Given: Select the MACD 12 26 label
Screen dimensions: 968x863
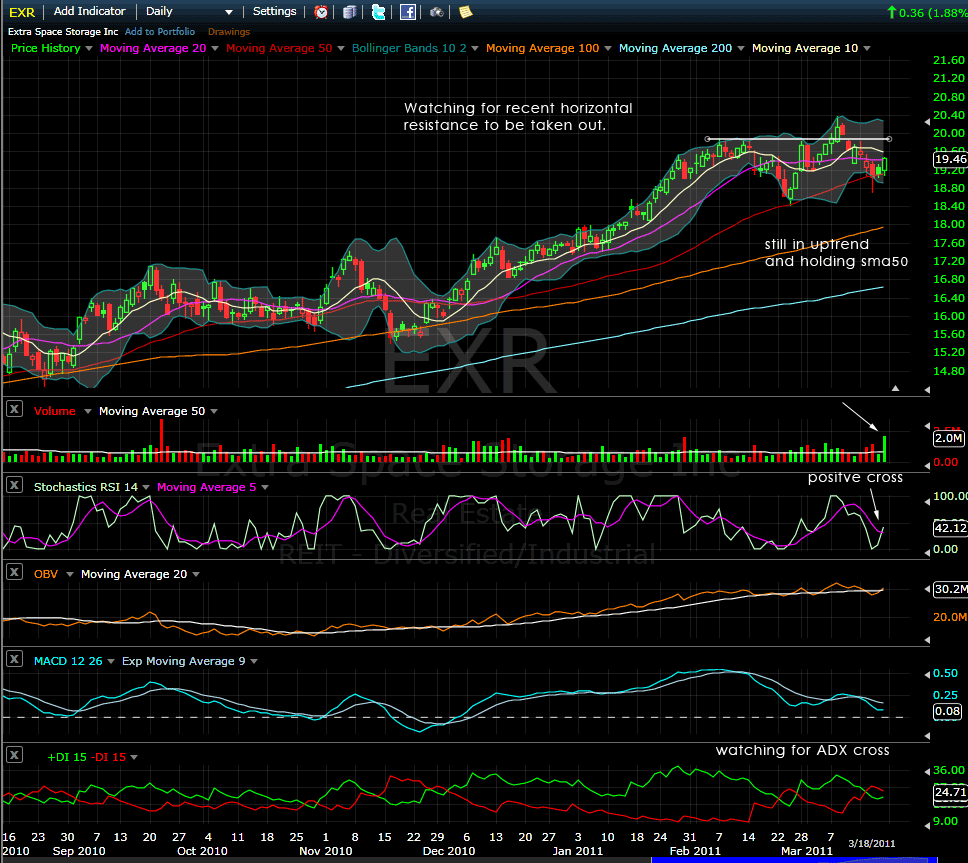Looking at the screenshot, I should click(68, 661).
